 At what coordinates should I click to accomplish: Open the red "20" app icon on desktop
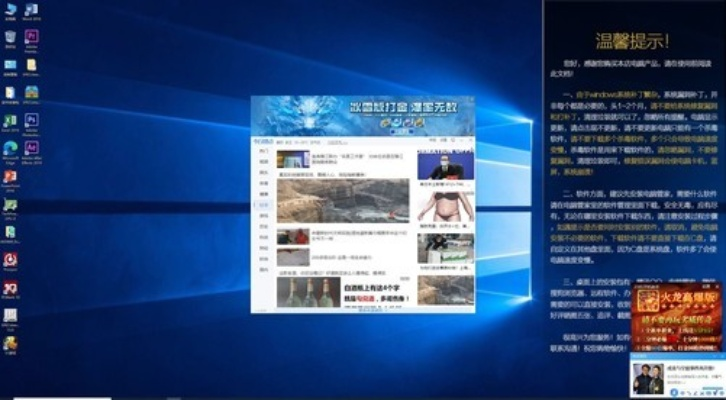click(10, 289)
